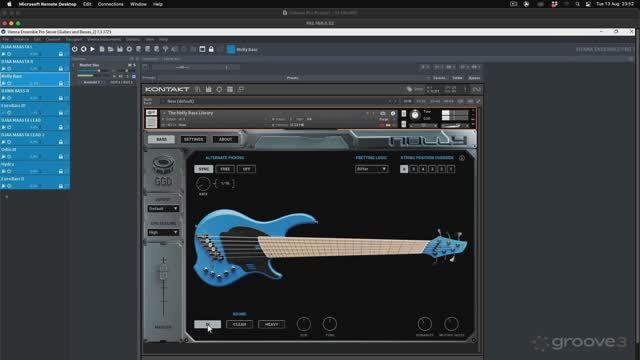Click the GGD drum logo
This screenshot has width=640, height=360.
point(163,171)
